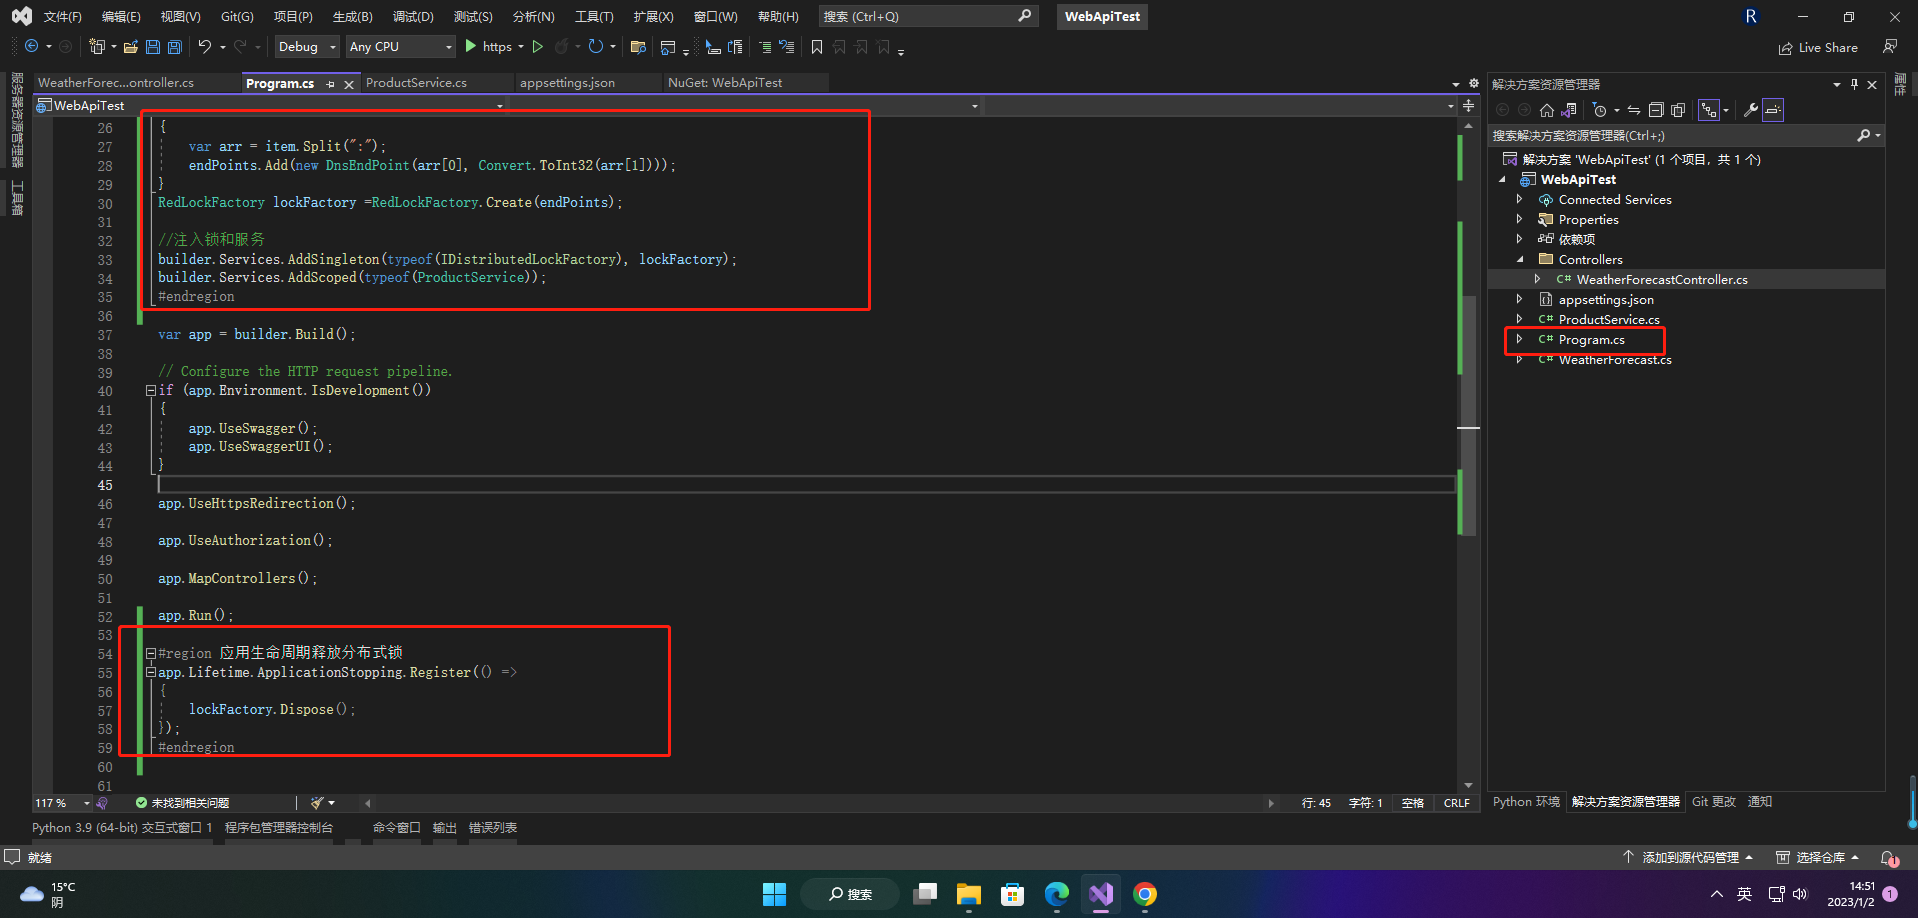1918x918 pixels.
Task: Click the uncomment selected lines icon
Action: tap(787, 47)
